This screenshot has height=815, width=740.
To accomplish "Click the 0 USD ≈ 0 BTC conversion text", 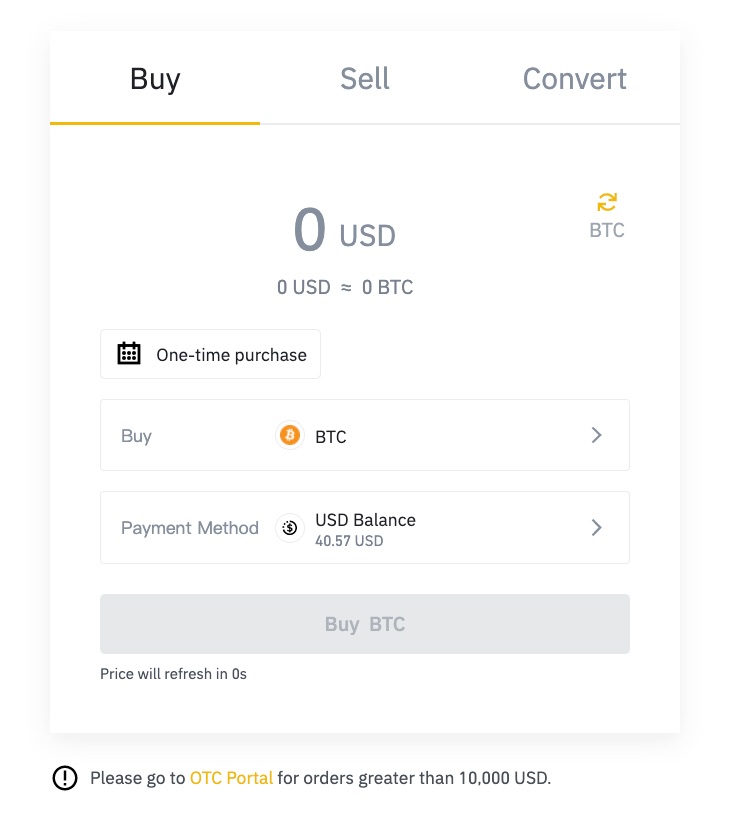I will pos(345,288).
